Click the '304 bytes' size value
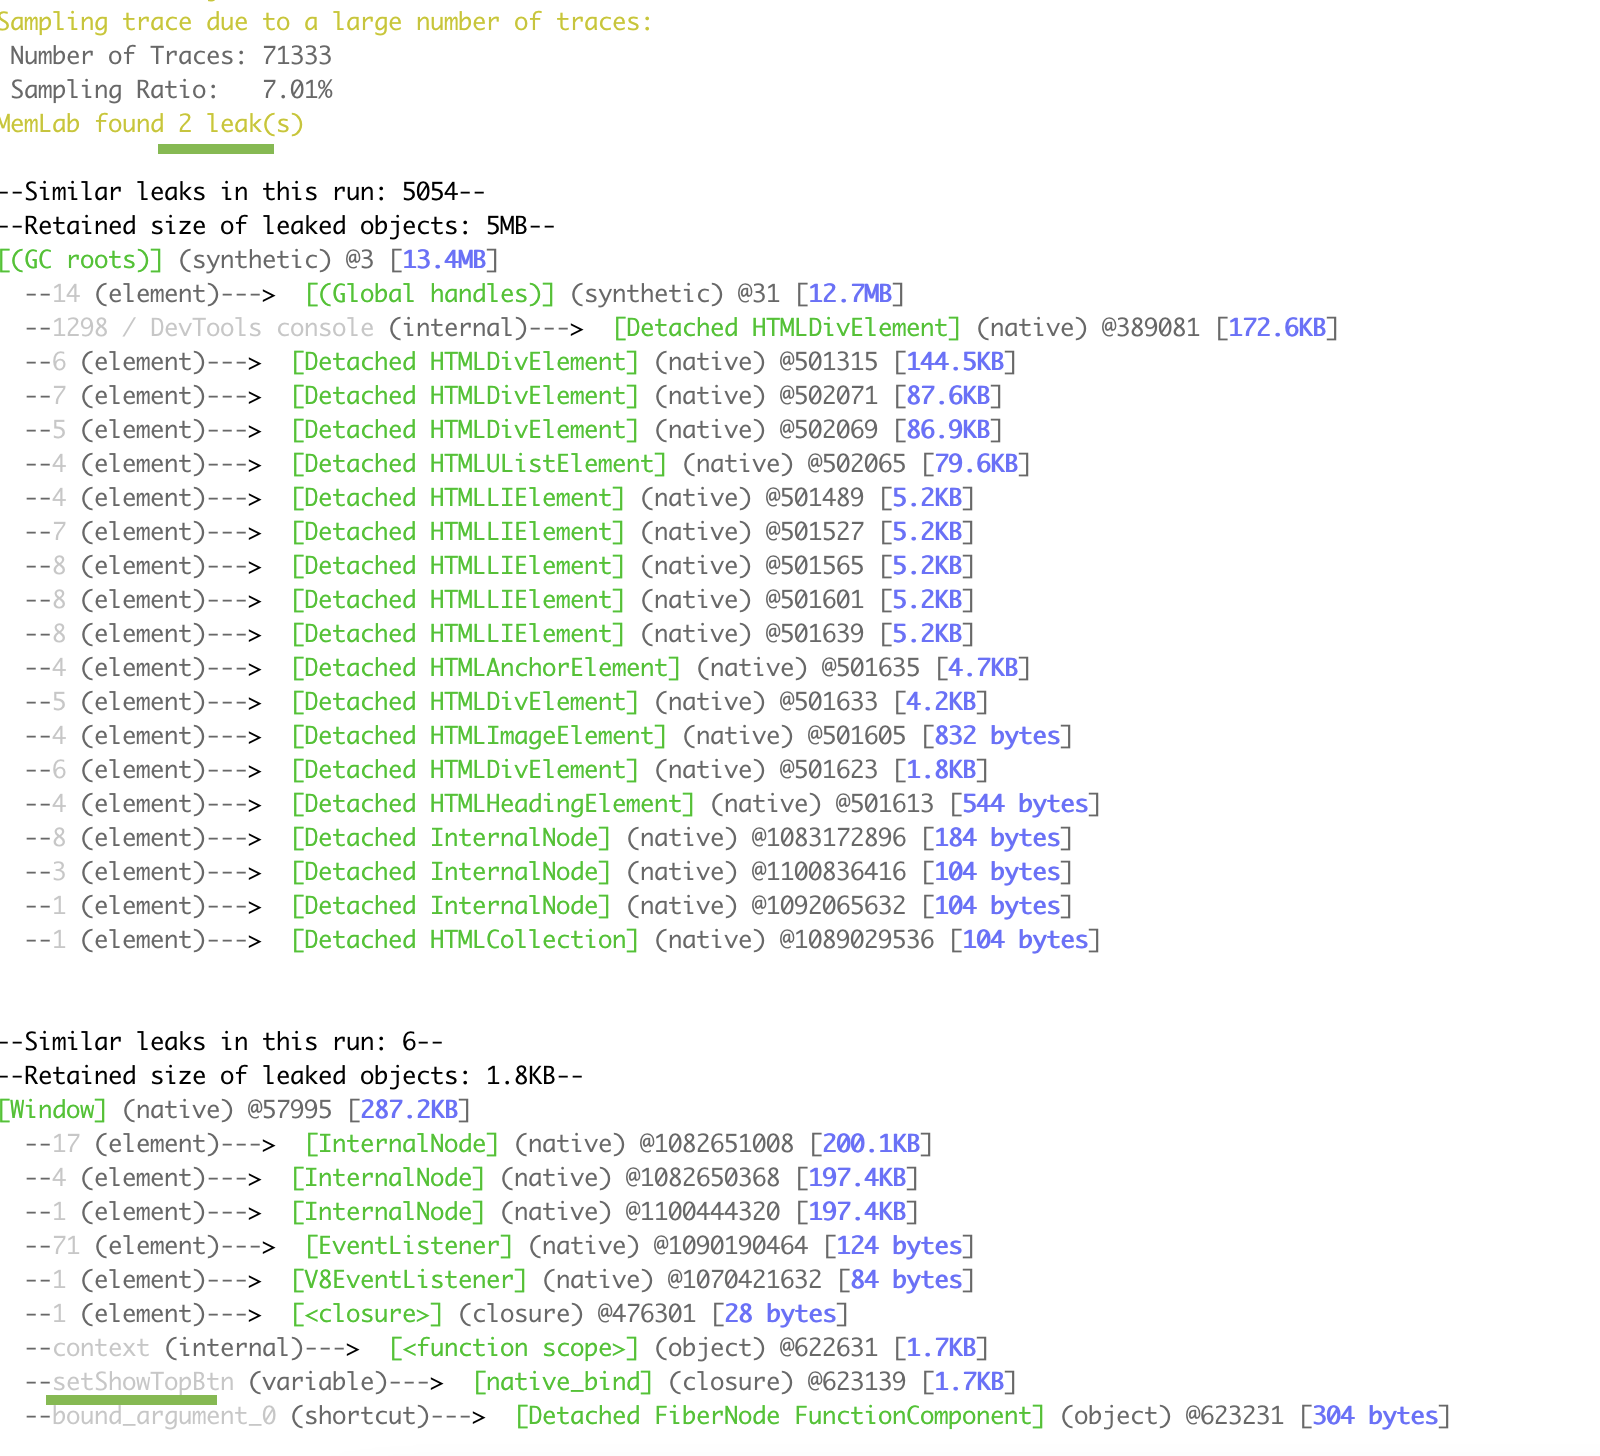This screenshot has height=1456, width=1600. (x=1375, y=1416)
